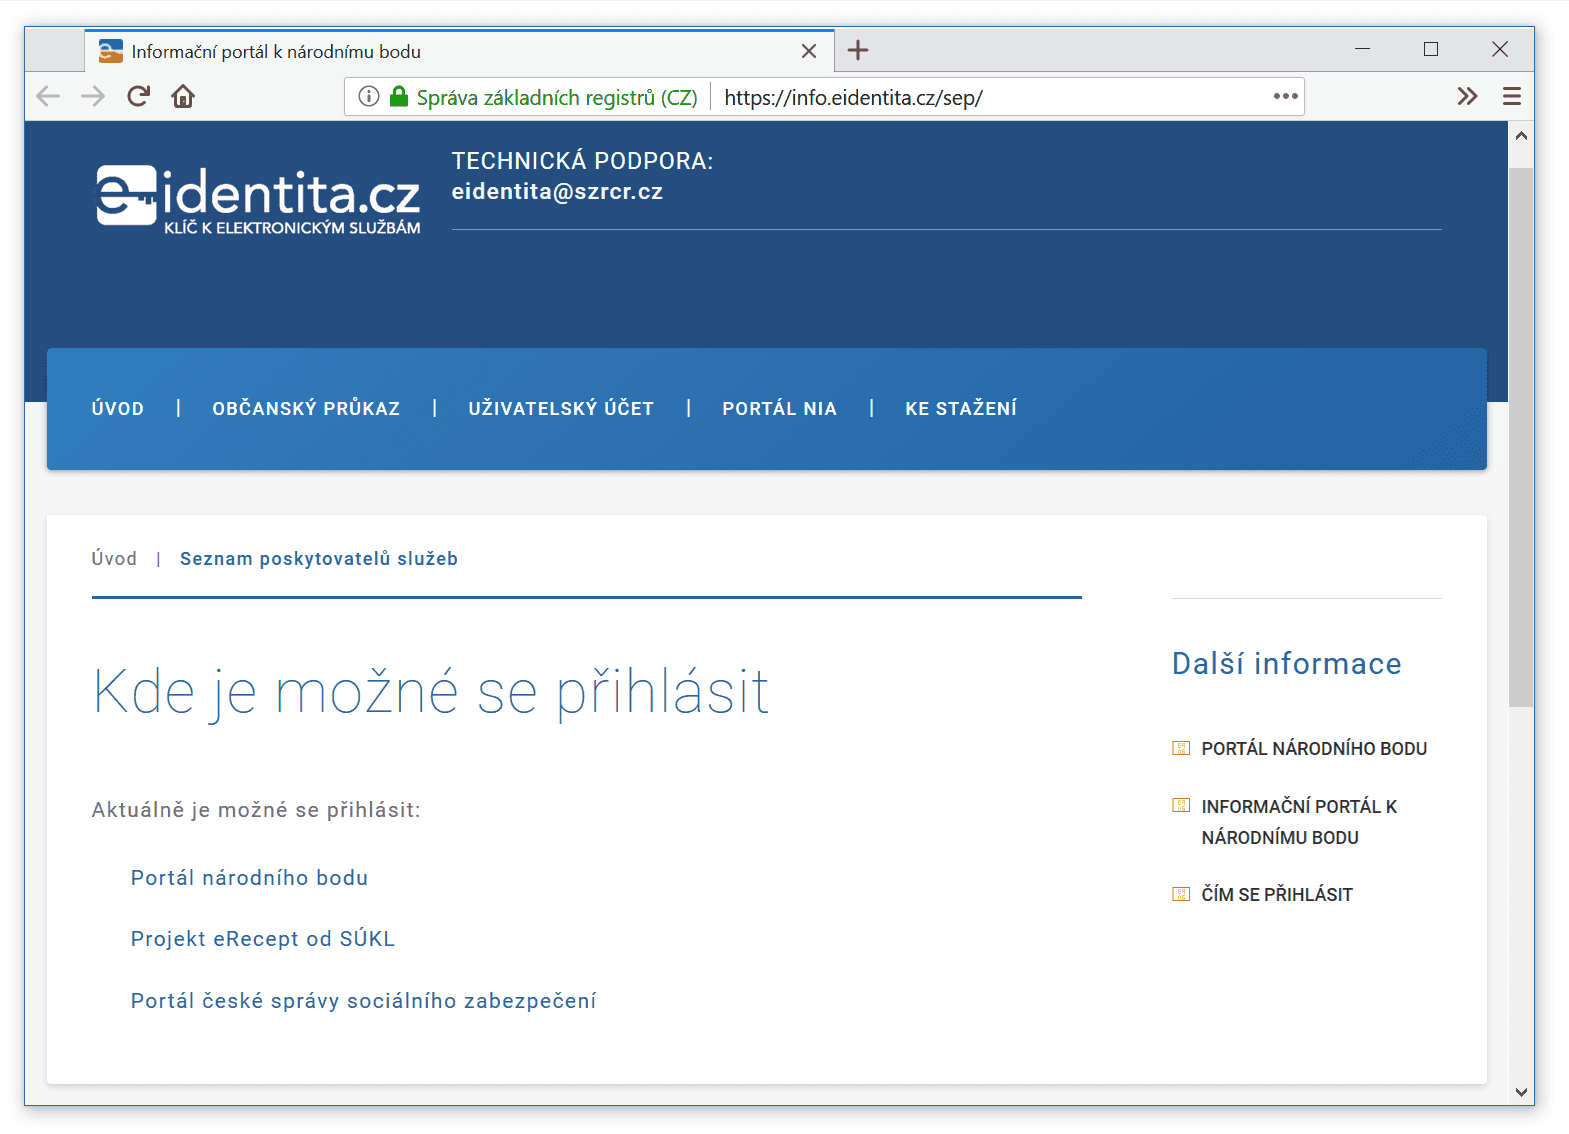Open the Firefox hamburger menu
This screenshot has height=1134, width=1569.
coord(1512,97)
